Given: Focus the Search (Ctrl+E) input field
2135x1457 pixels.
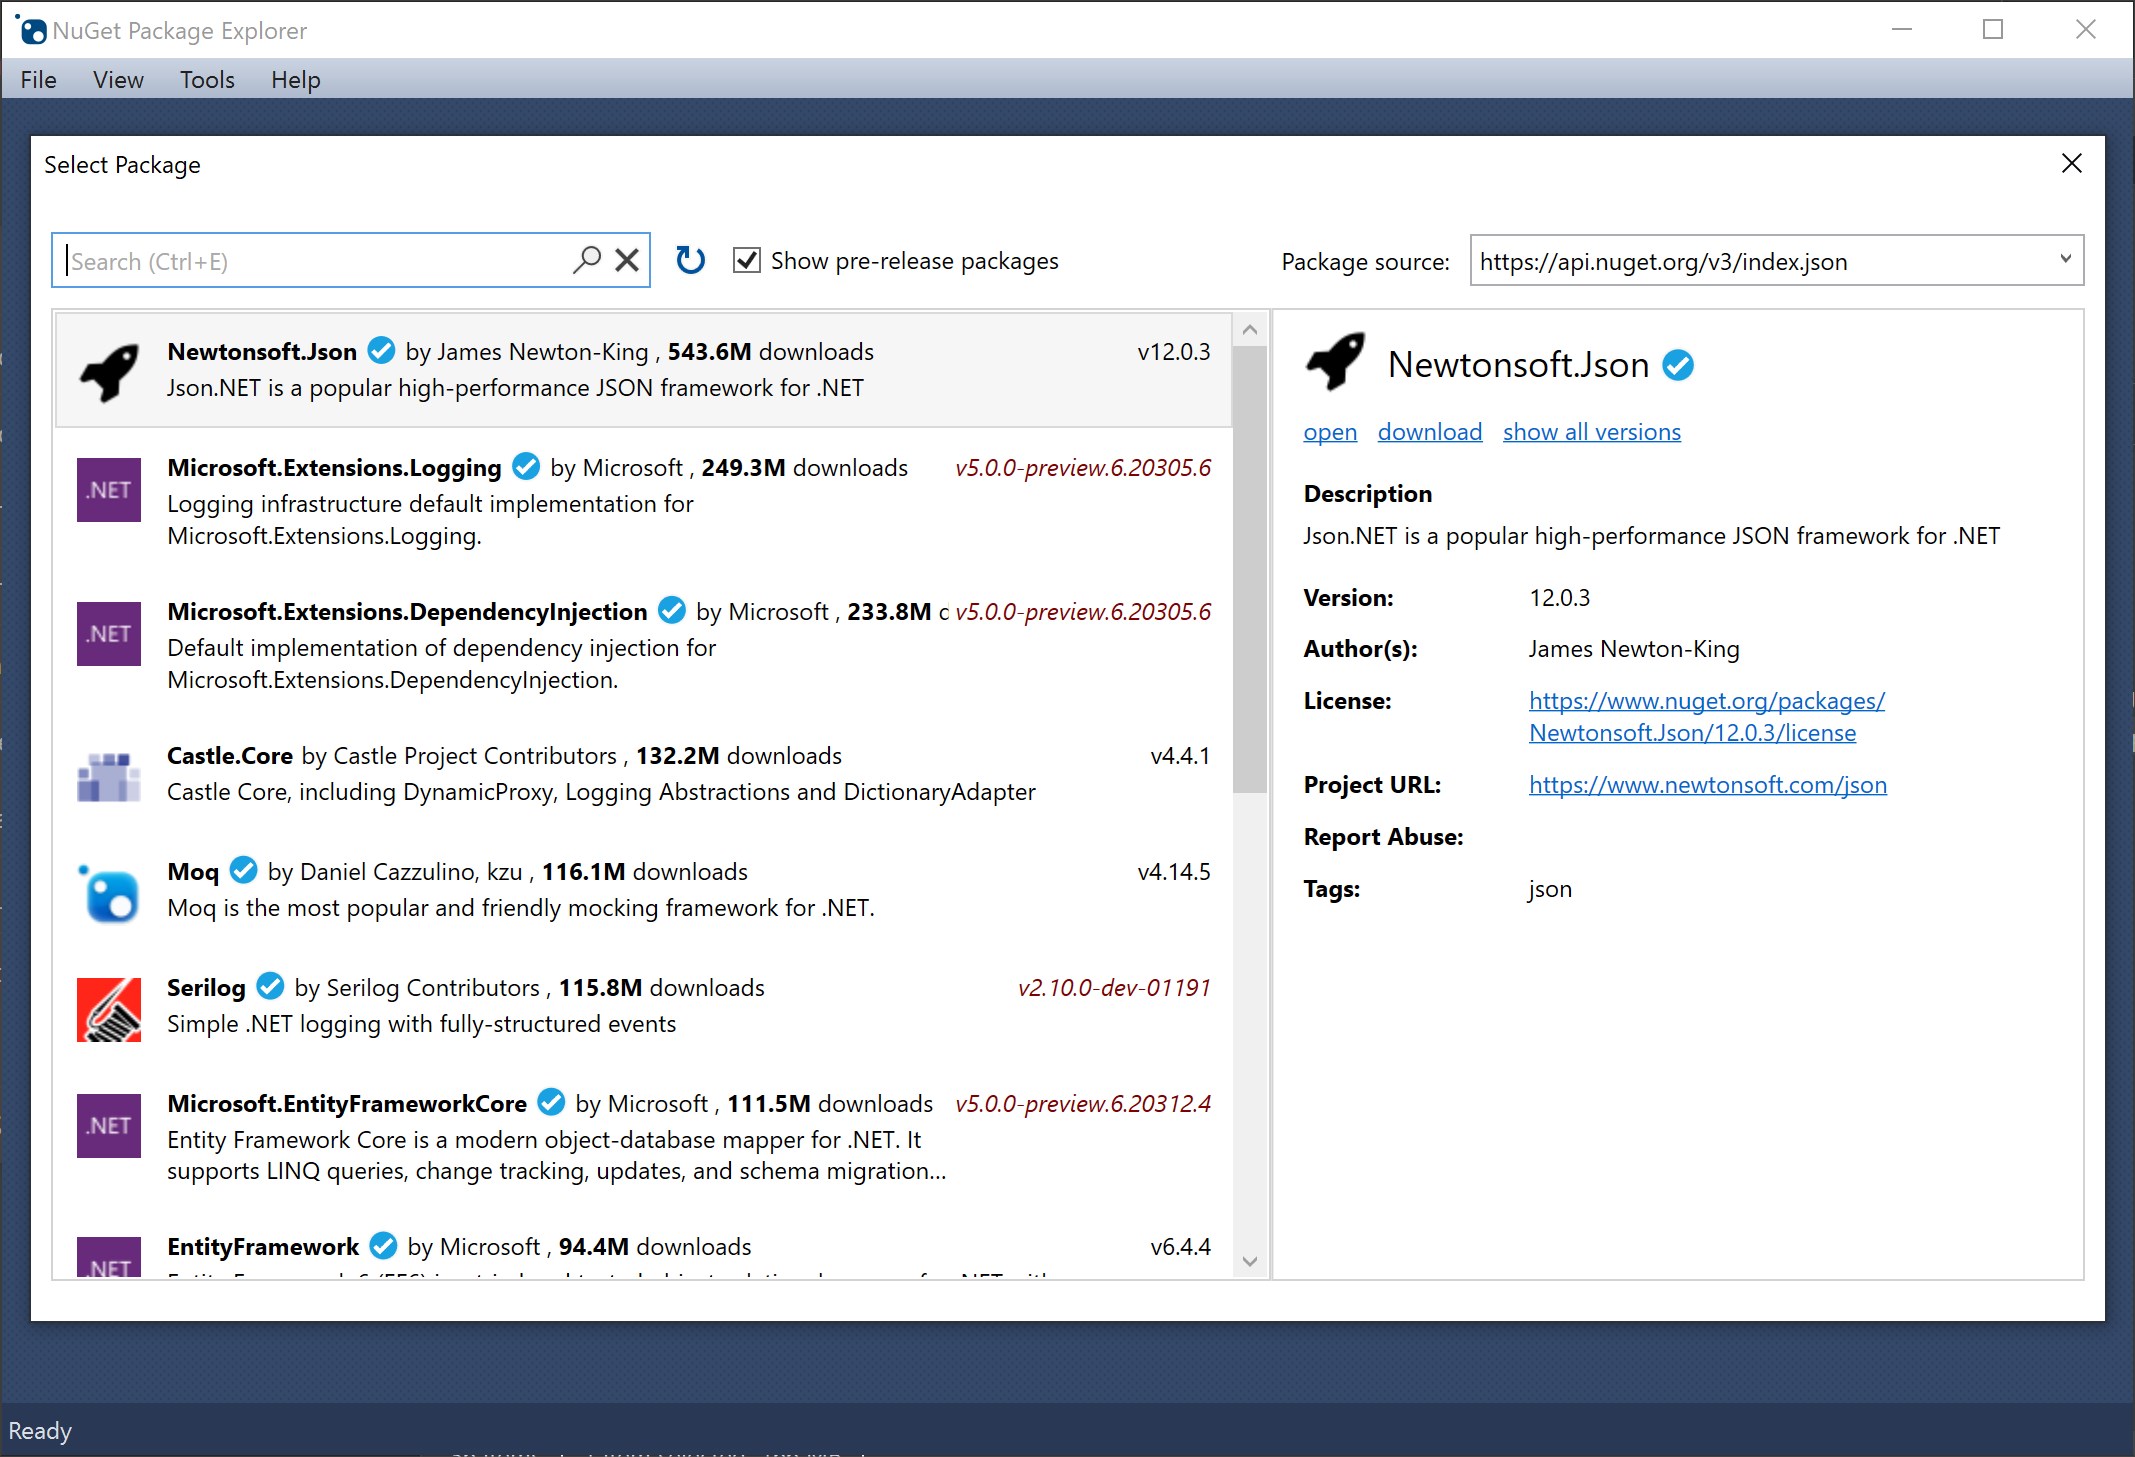Looking at the screenshot, I should [x=310, y=261].
